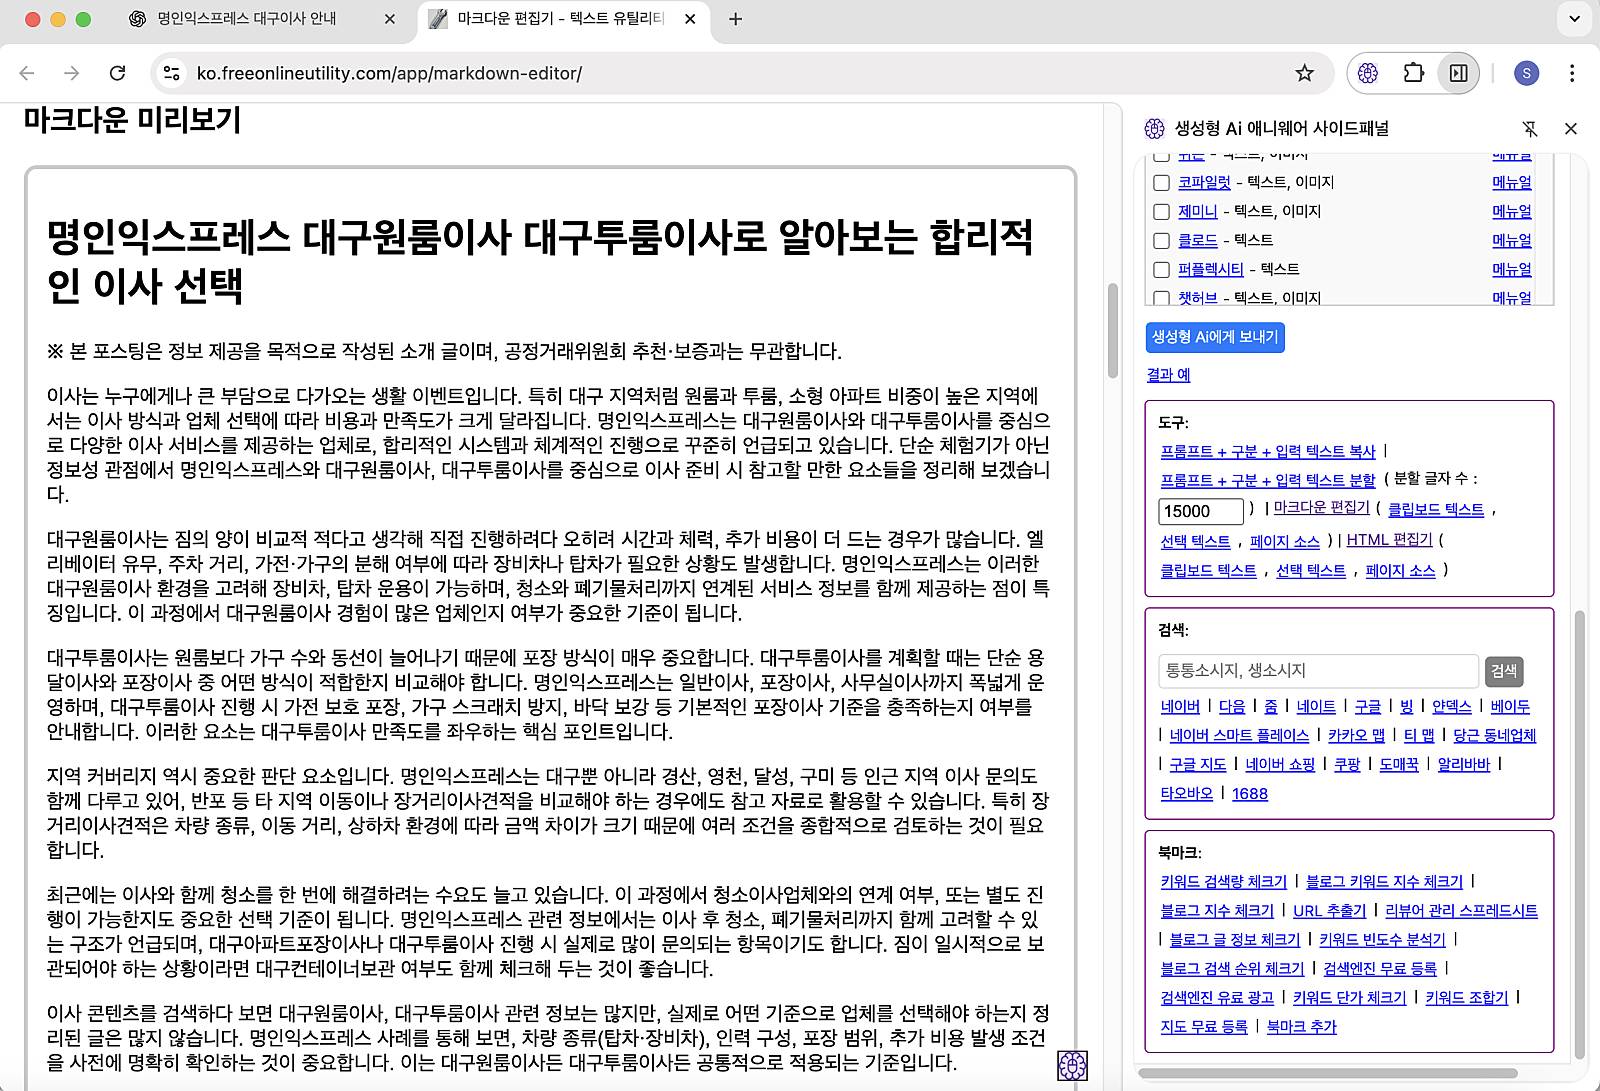
Task: Open a new browser tab
Action: (736, 19)
